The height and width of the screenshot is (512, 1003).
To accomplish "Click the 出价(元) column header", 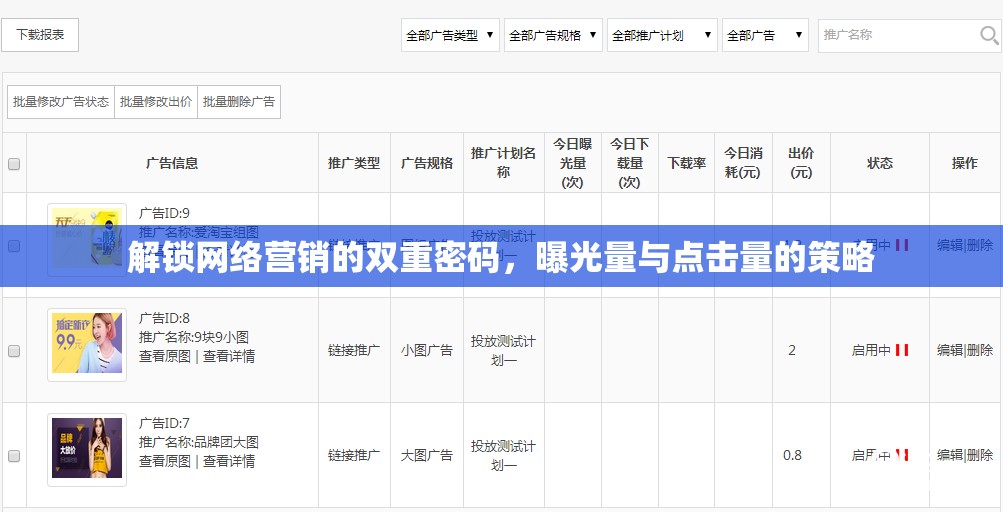I will click(x=801, y=163).
